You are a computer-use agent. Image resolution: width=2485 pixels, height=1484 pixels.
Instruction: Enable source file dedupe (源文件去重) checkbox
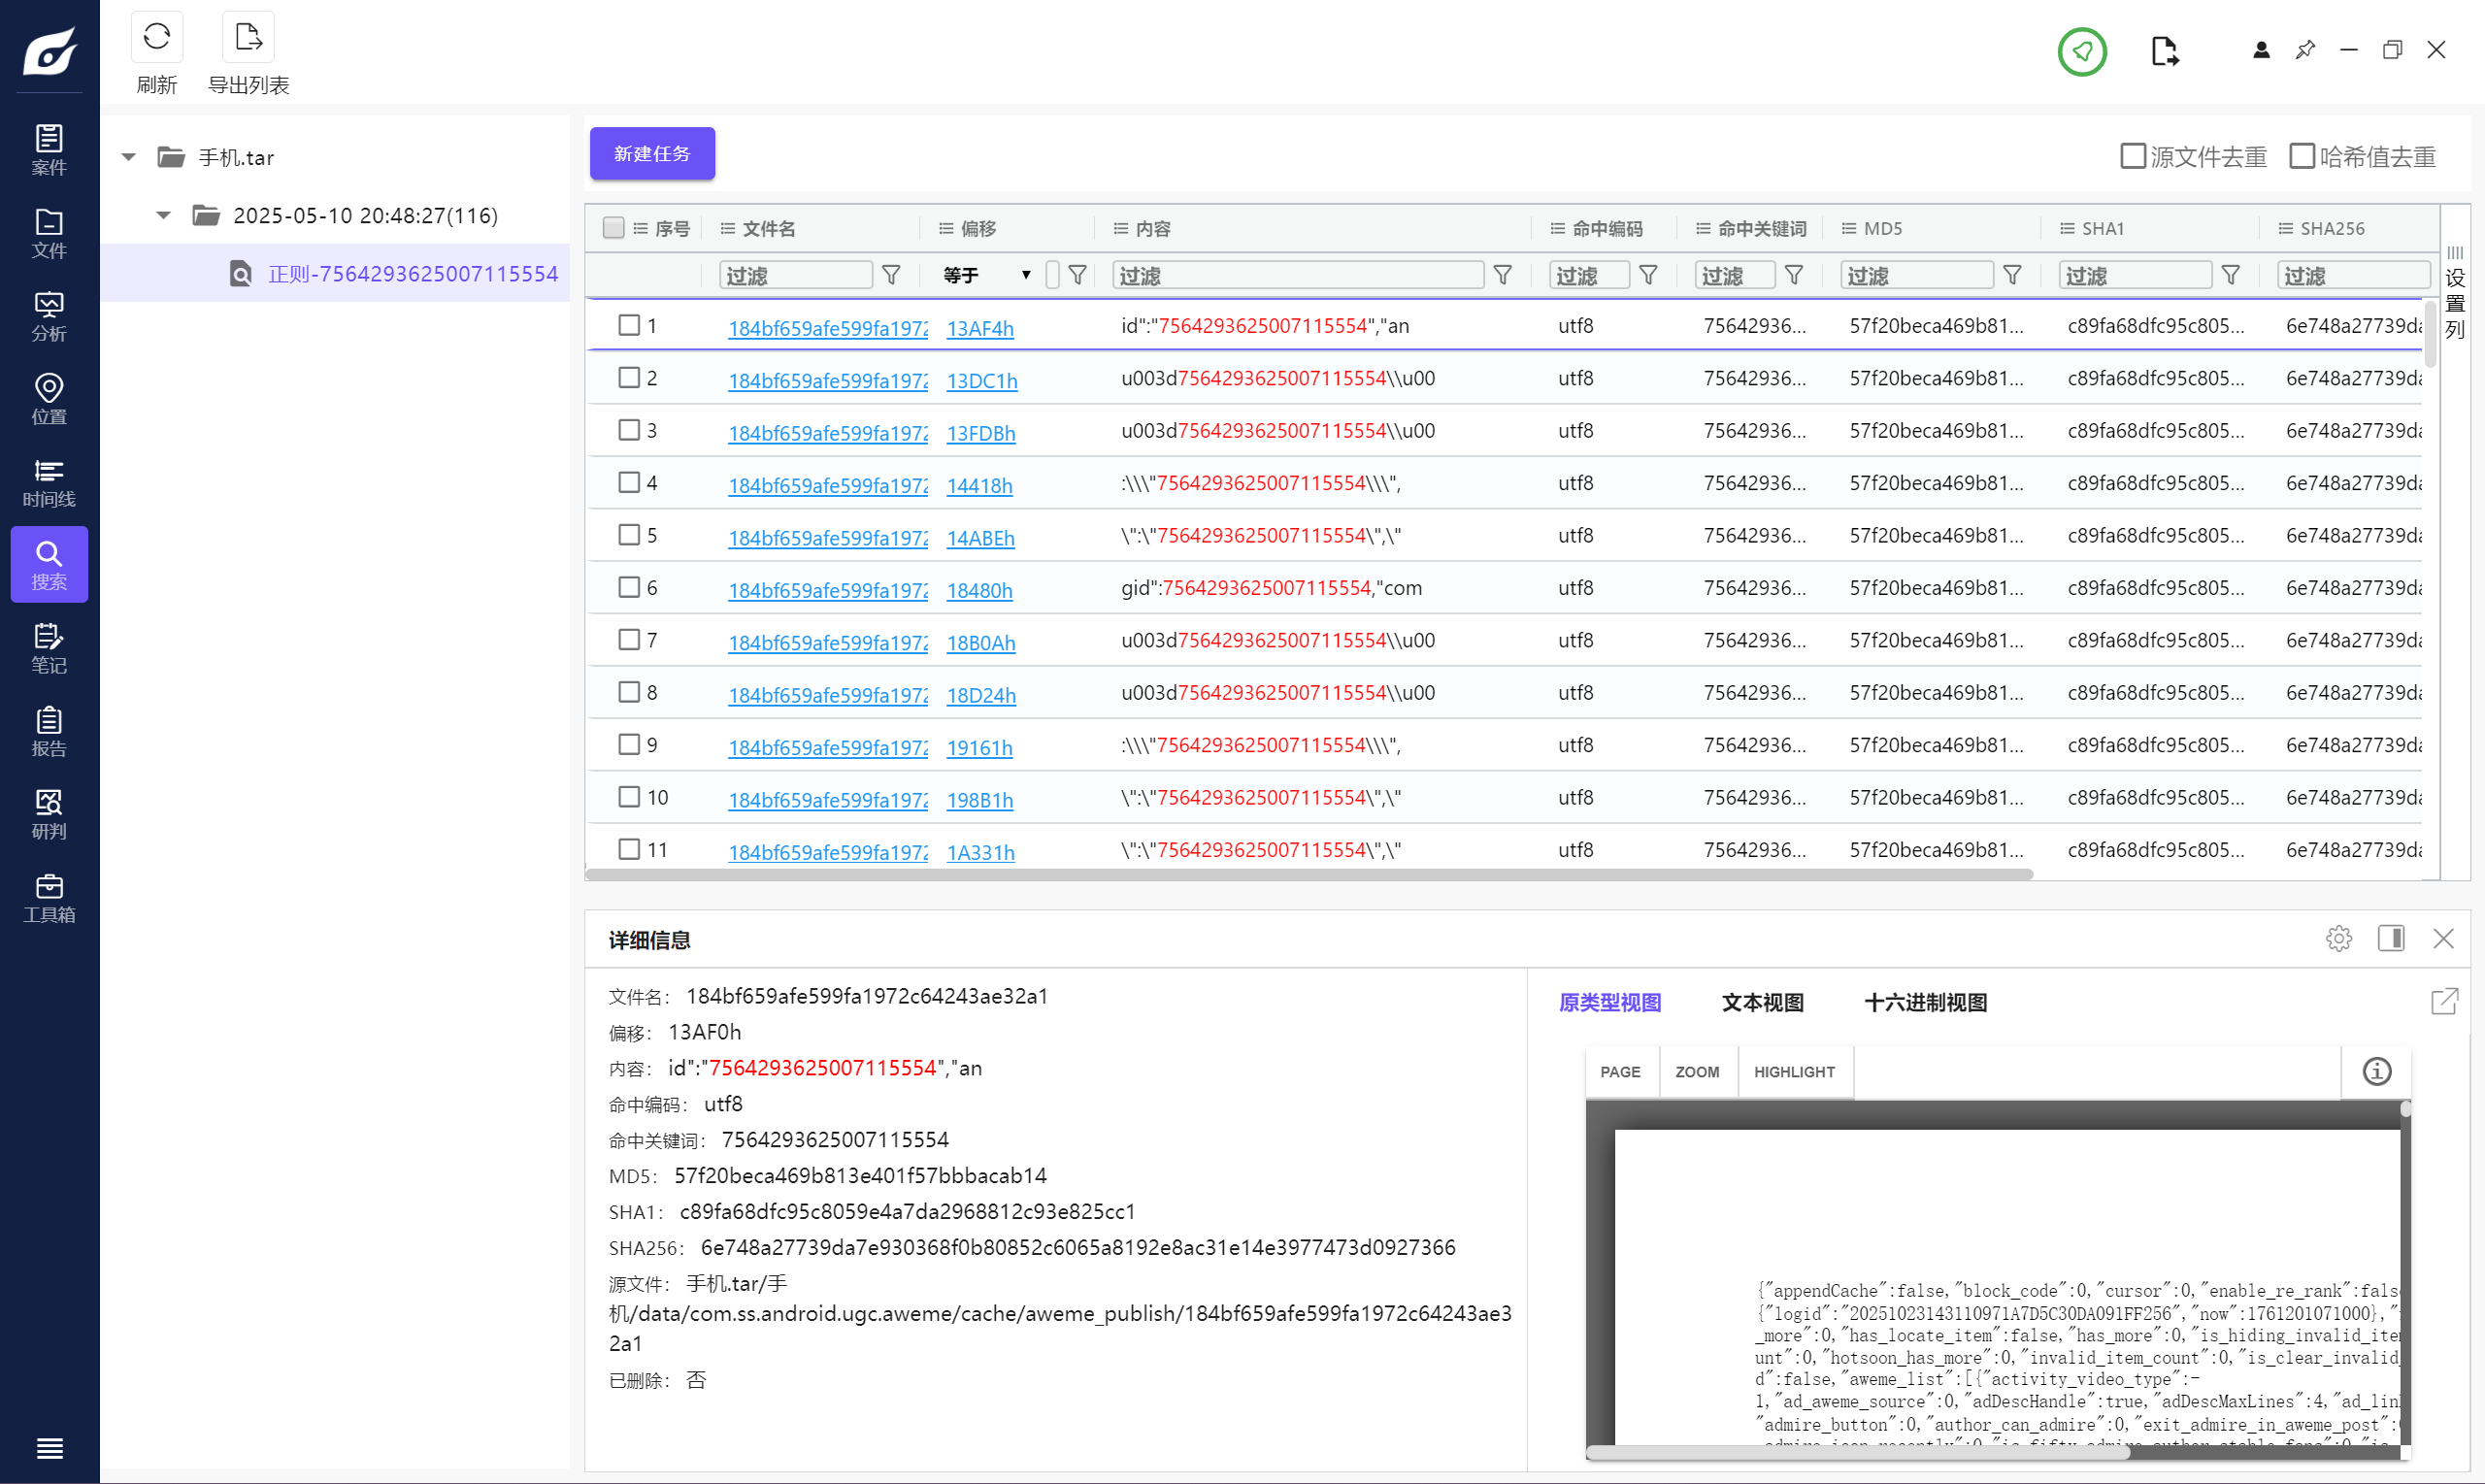(x=2132, y=156)
